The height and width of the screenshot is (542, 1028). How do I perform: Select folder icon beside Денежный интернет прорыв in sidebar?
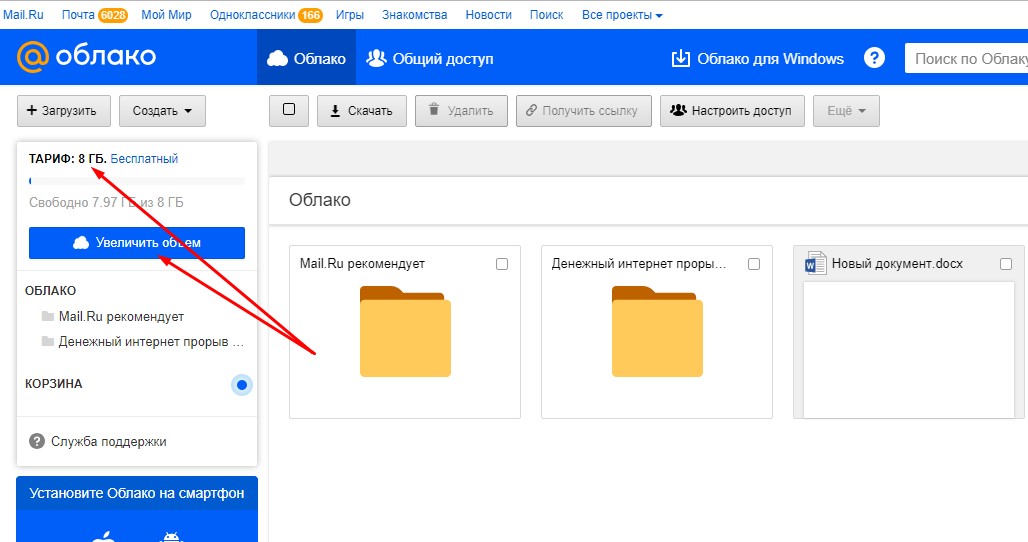47,341
